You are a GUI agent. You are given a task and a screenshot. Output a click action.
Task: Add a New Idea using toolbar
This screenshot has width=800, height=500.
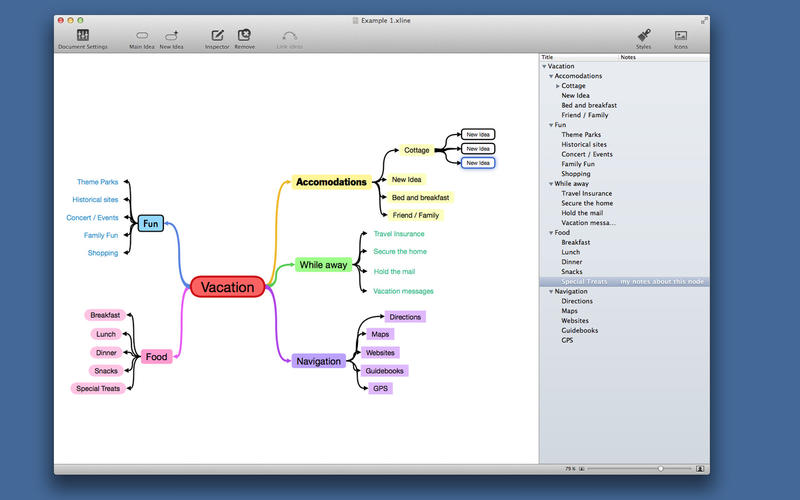coord(171,36)
